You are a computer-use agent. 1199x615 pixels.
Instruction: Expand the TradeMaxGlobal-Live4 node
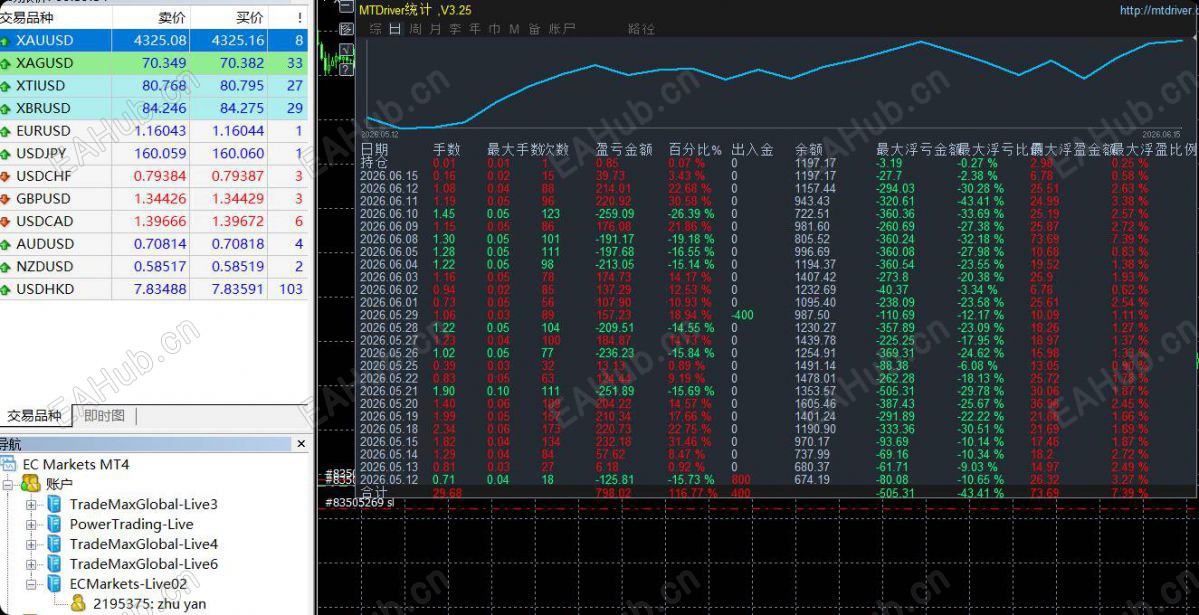[31, 545]
